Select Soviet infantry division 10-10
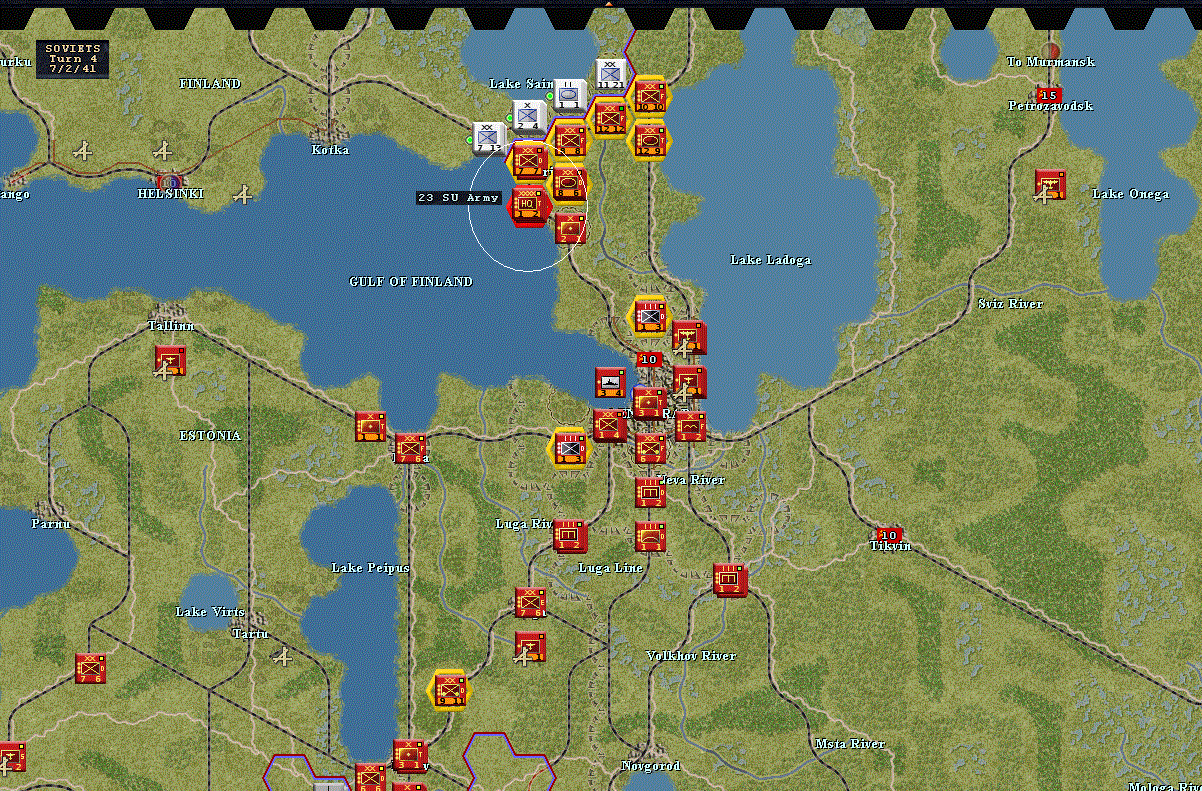This screenshot has width=1202, height=791. [x=650, y=95]
